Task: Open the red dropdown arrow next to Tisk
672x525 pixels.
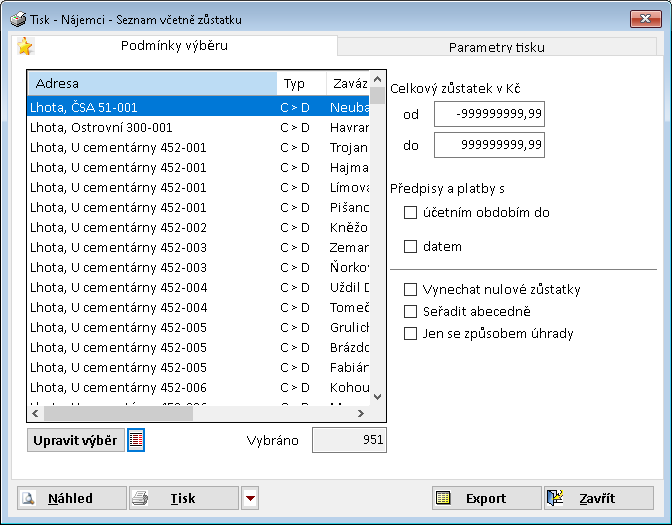Action: [250, 498]
